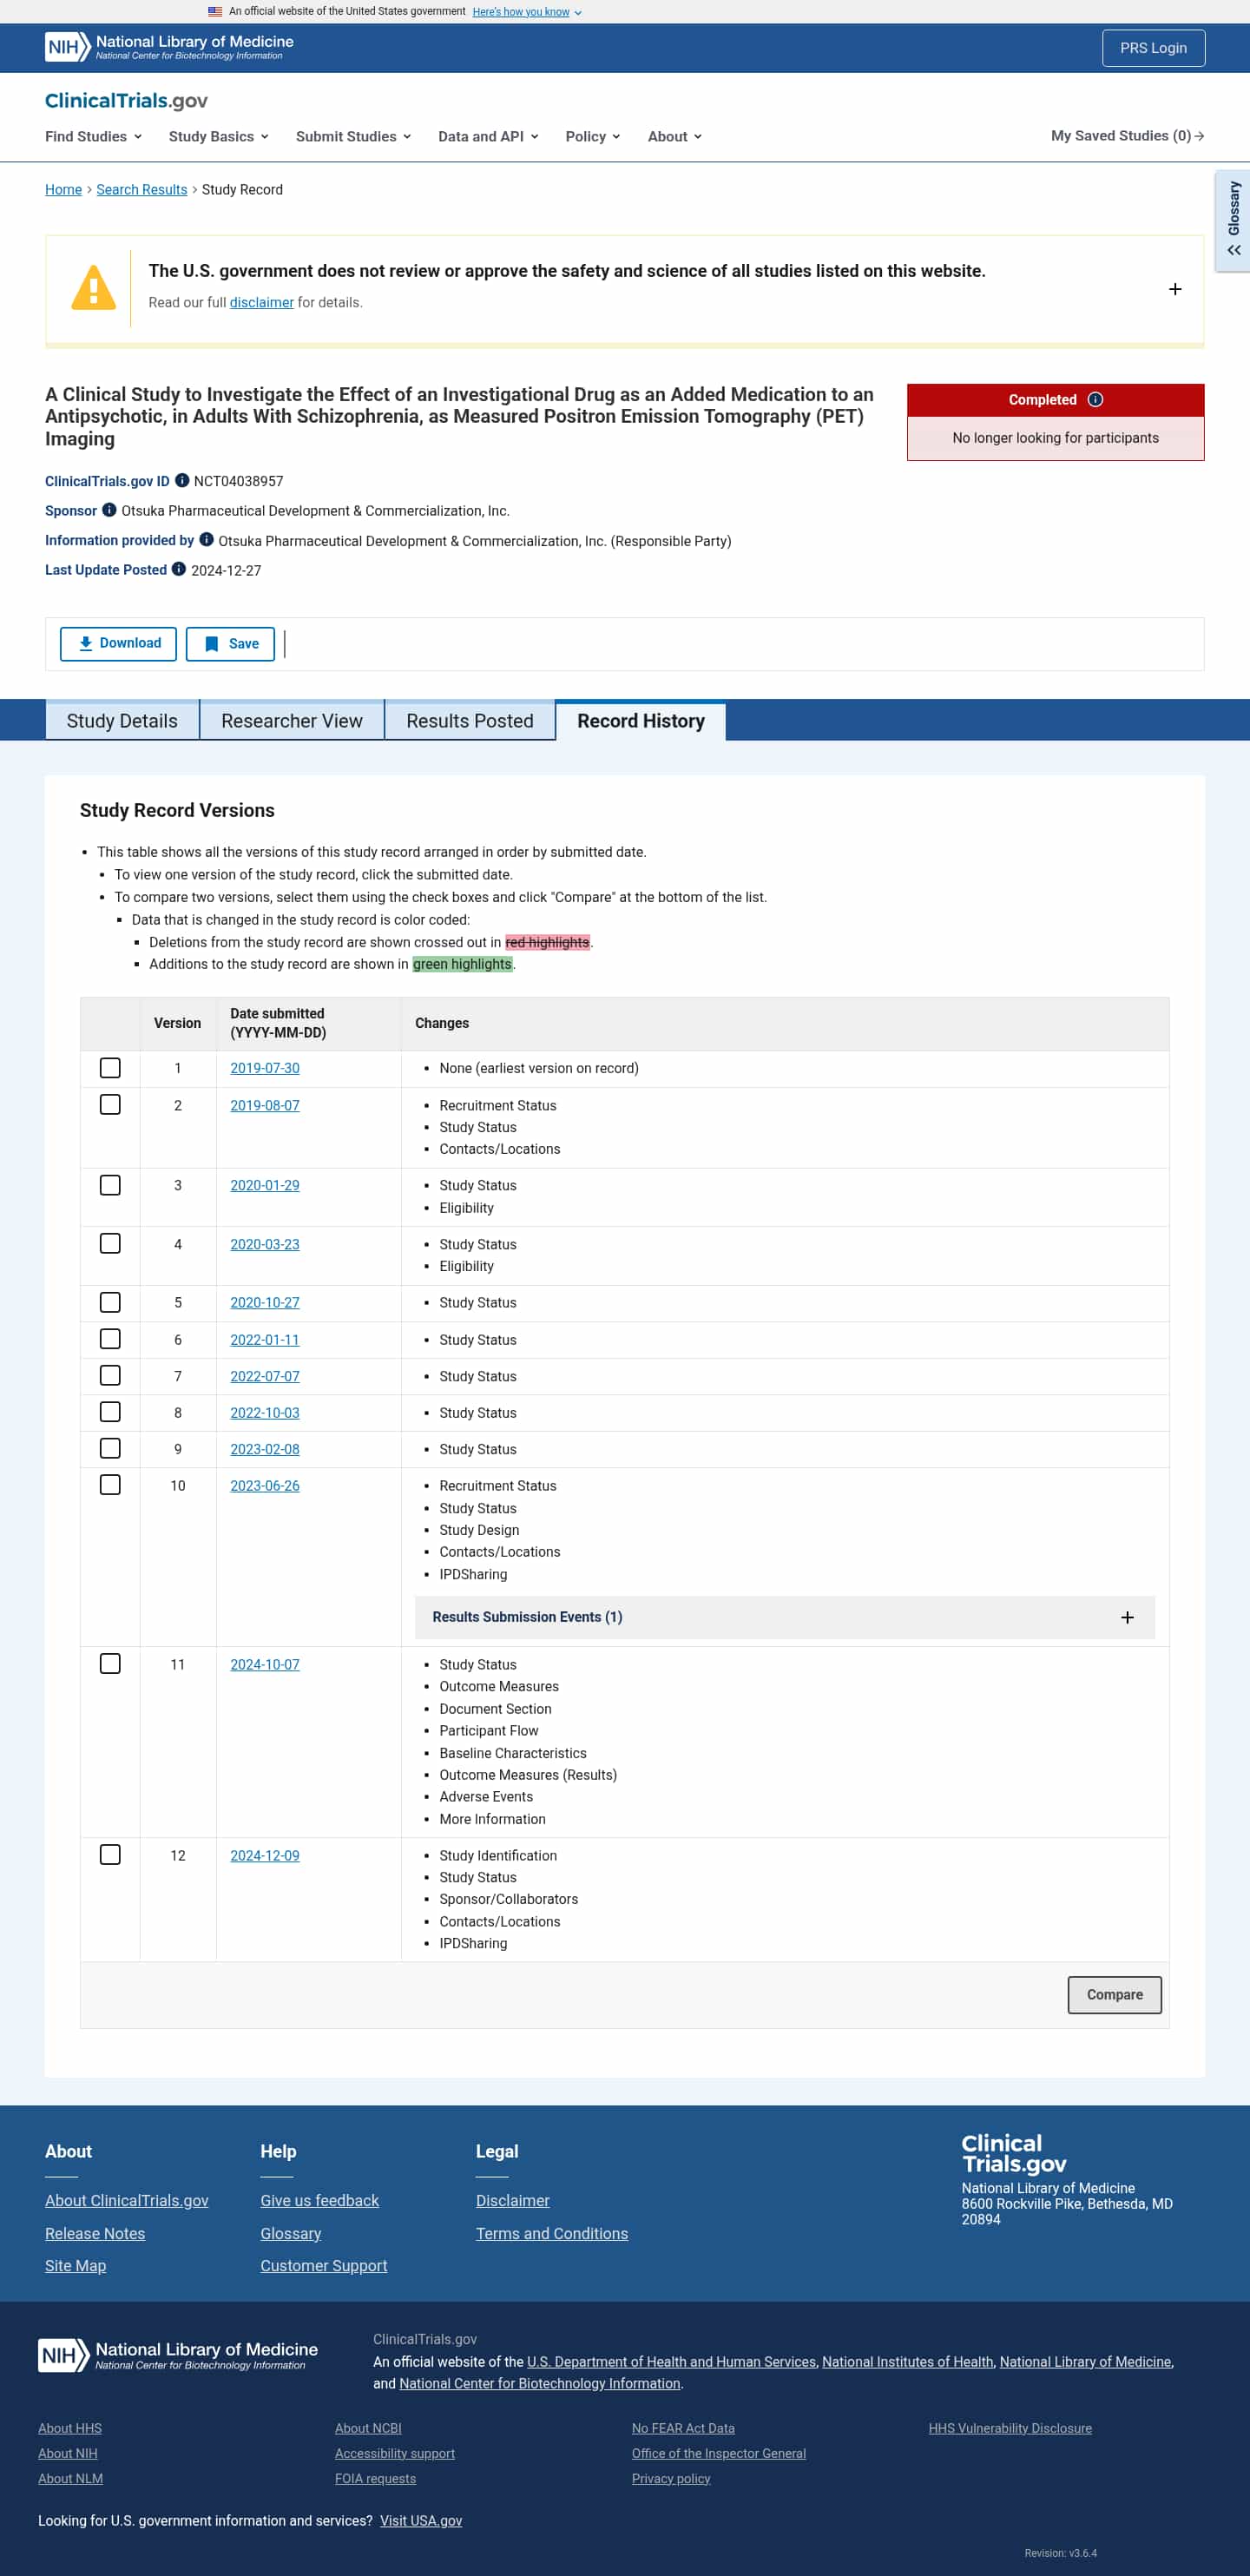Visit USA.gov link

pyautogui.click(x=421, y=2521)
